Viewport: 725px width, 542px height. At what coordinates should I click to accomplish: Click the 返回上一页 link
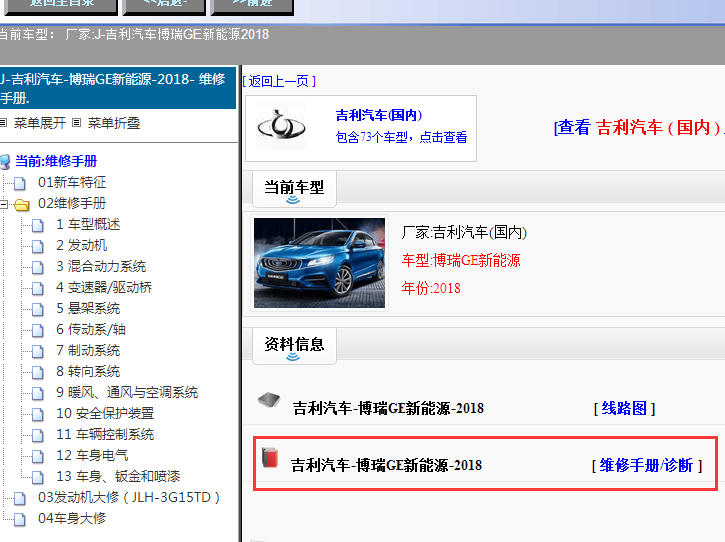point(279,81)
